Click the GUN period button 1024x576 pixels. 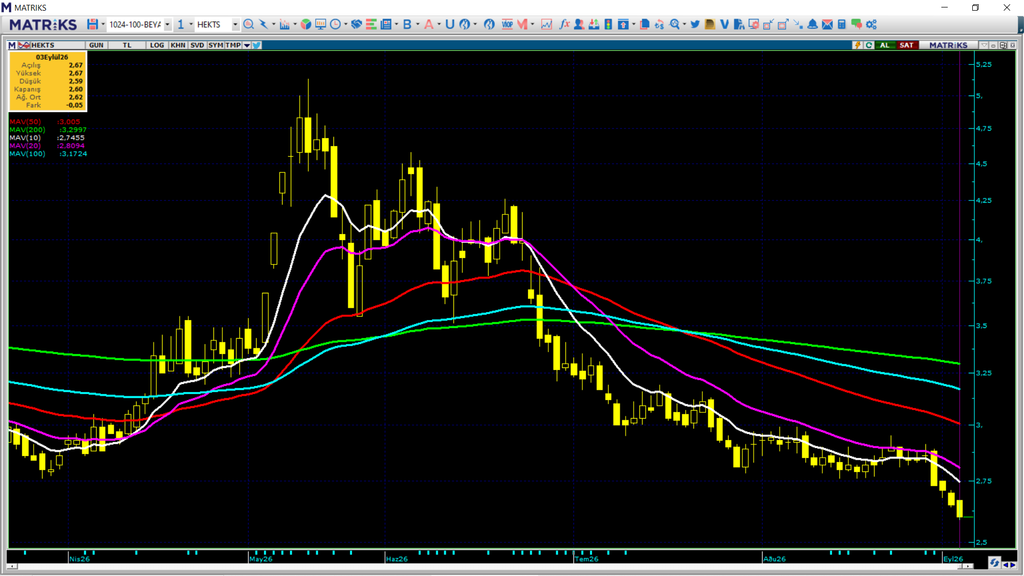[96, 45]
